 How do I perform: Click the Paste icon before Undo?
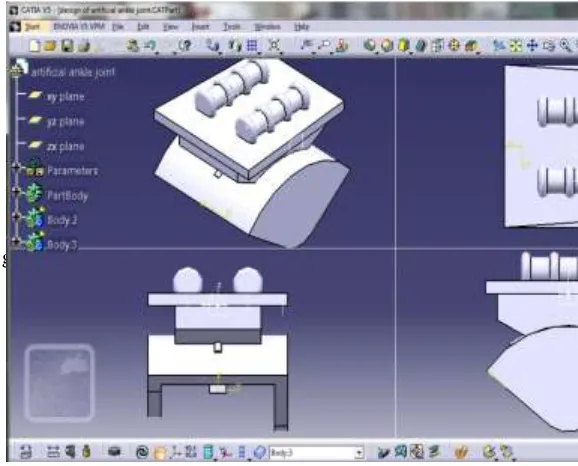click(132, 46)
